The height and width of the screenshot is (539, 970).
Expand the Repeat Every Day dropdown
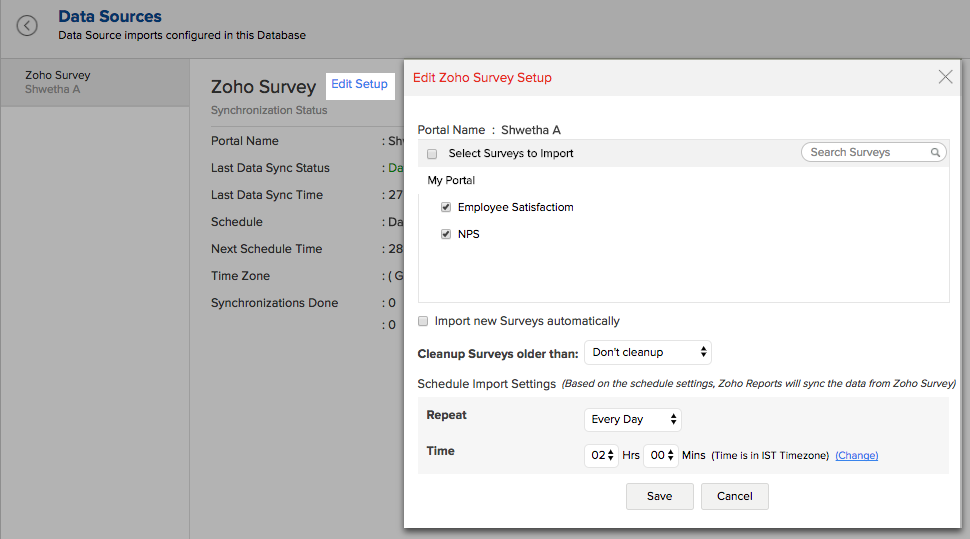pyautogui.click(x=633, y=419)
